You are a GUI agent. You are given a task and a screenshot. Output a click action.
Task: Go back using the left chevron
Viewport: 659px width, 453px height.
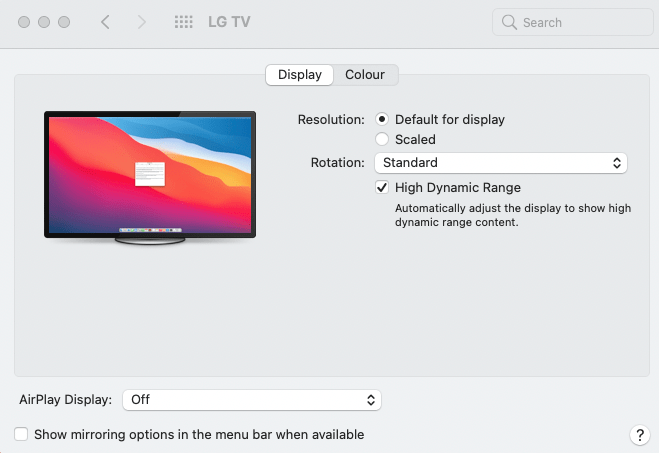(105, 22)
